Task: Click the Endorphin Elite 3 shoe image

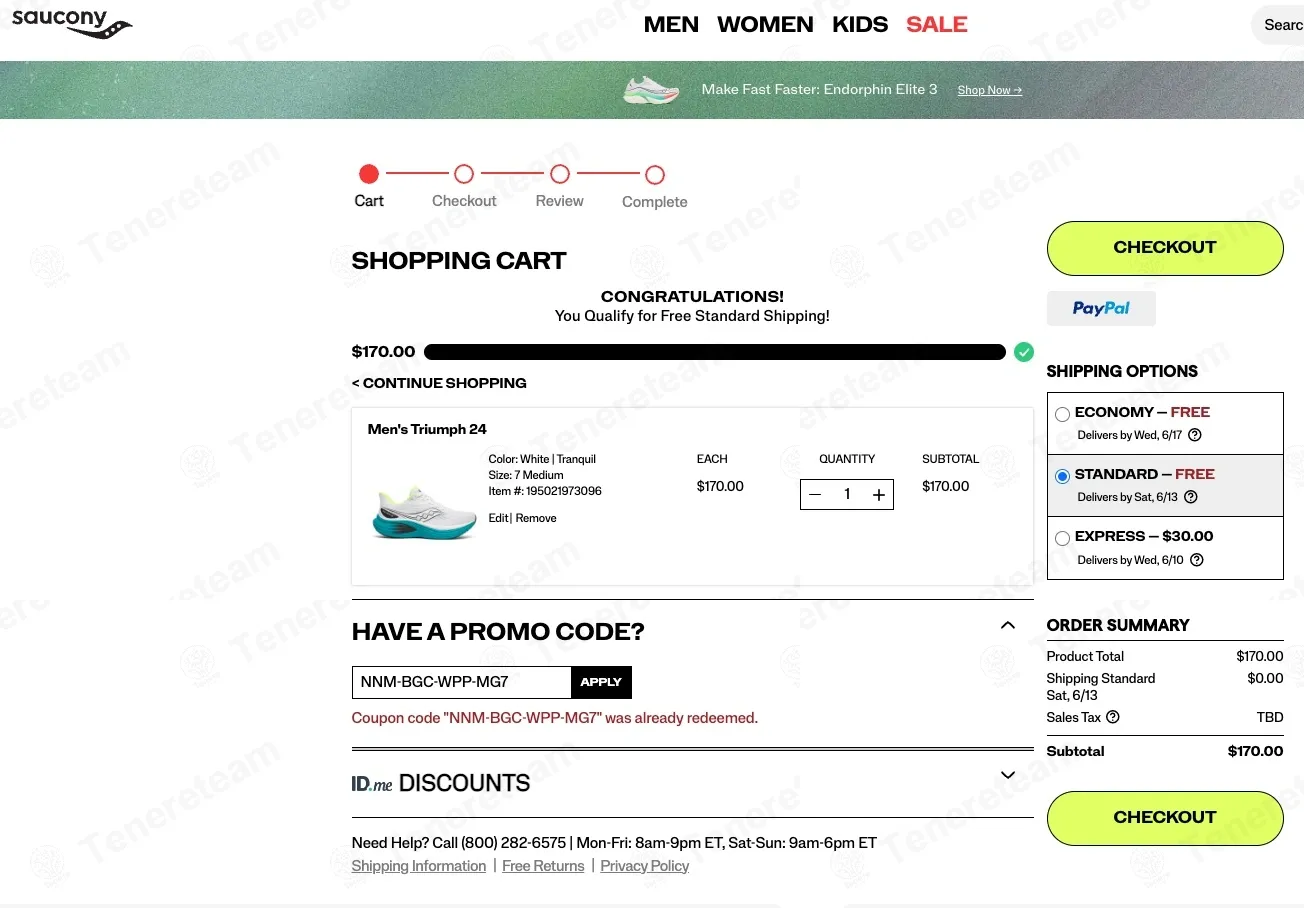Action: [651, 90]
